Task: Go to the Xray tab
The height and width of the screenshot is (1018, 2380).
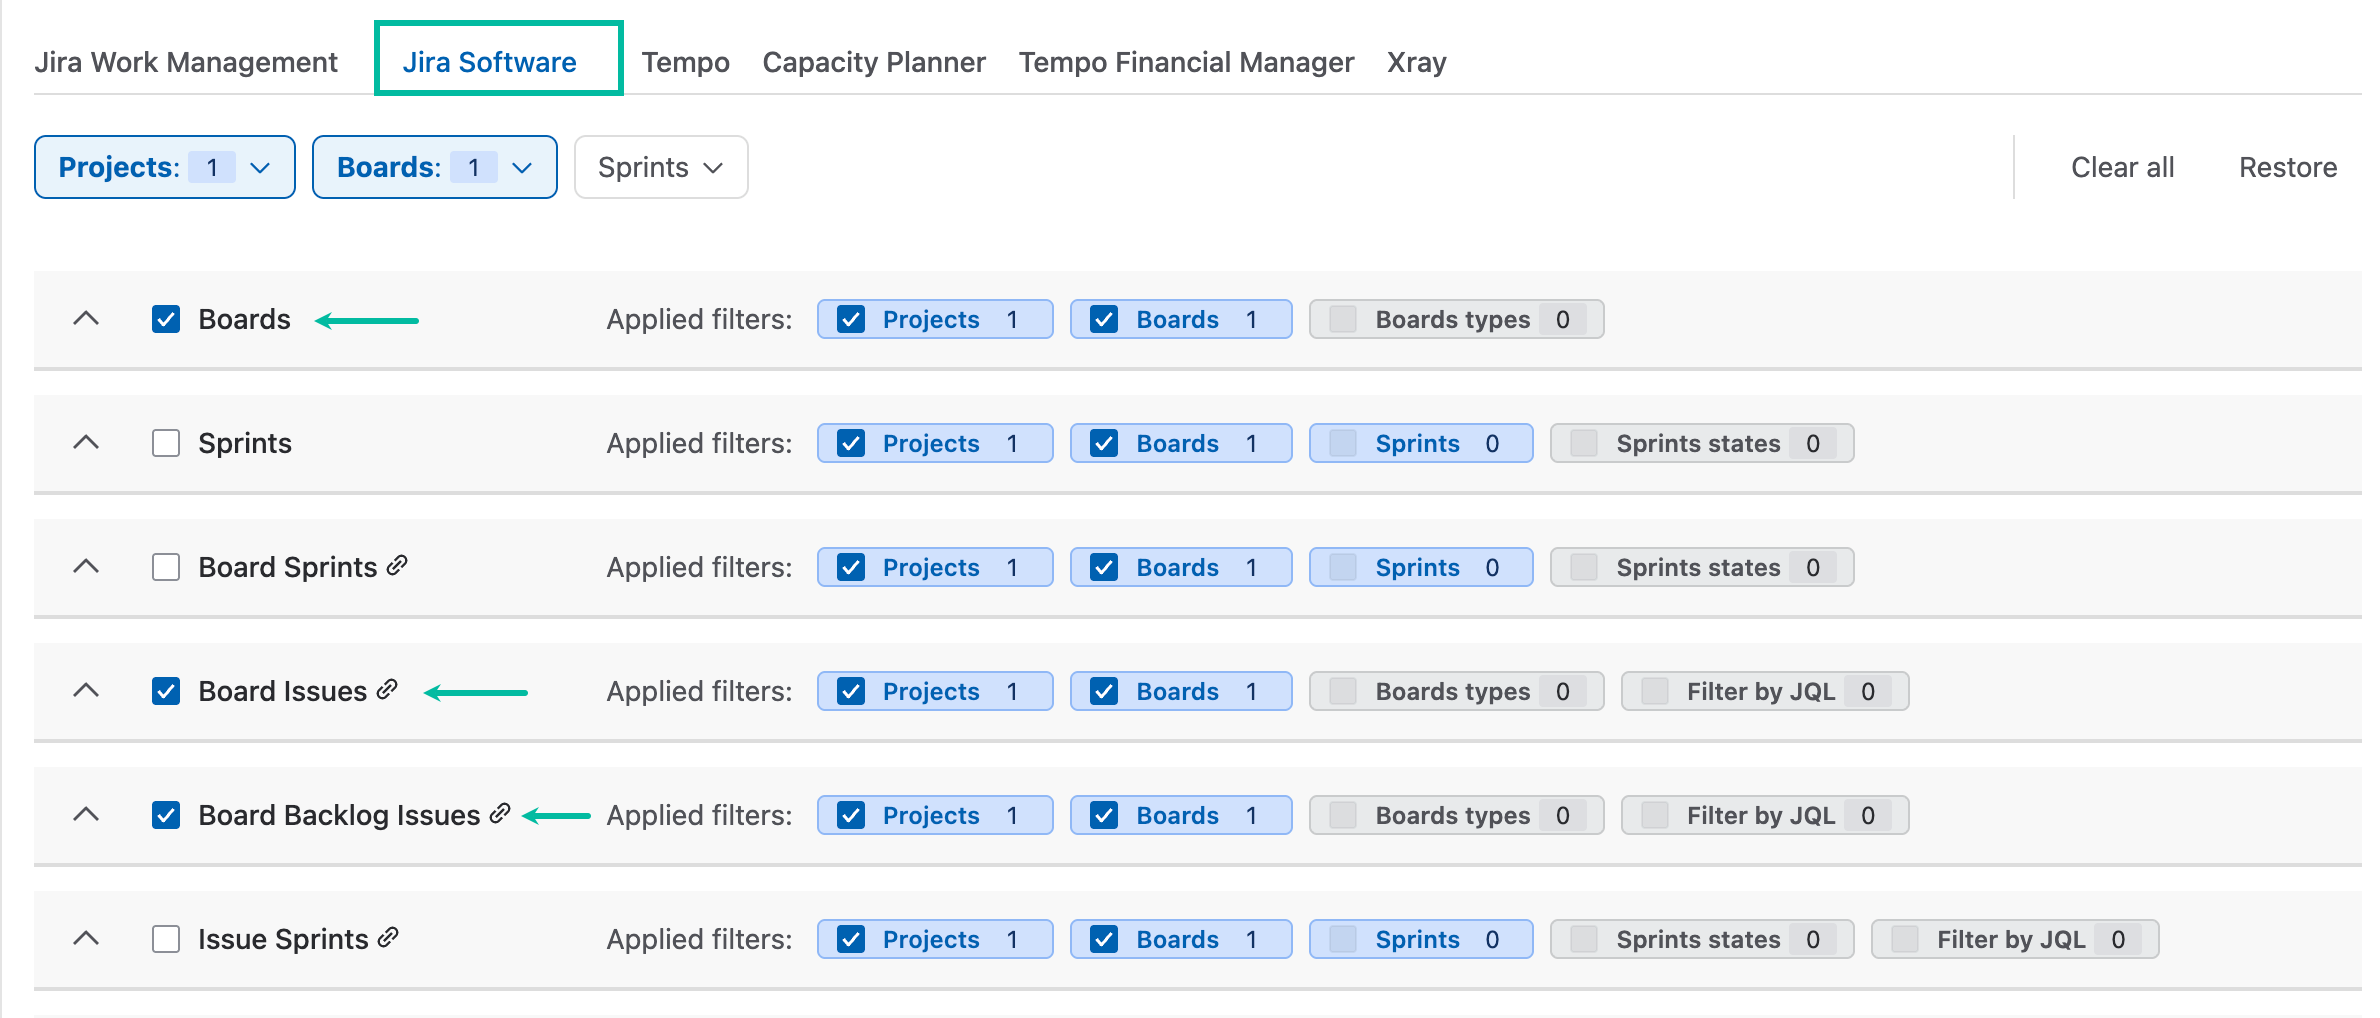Action: (x=1416, y=62)
